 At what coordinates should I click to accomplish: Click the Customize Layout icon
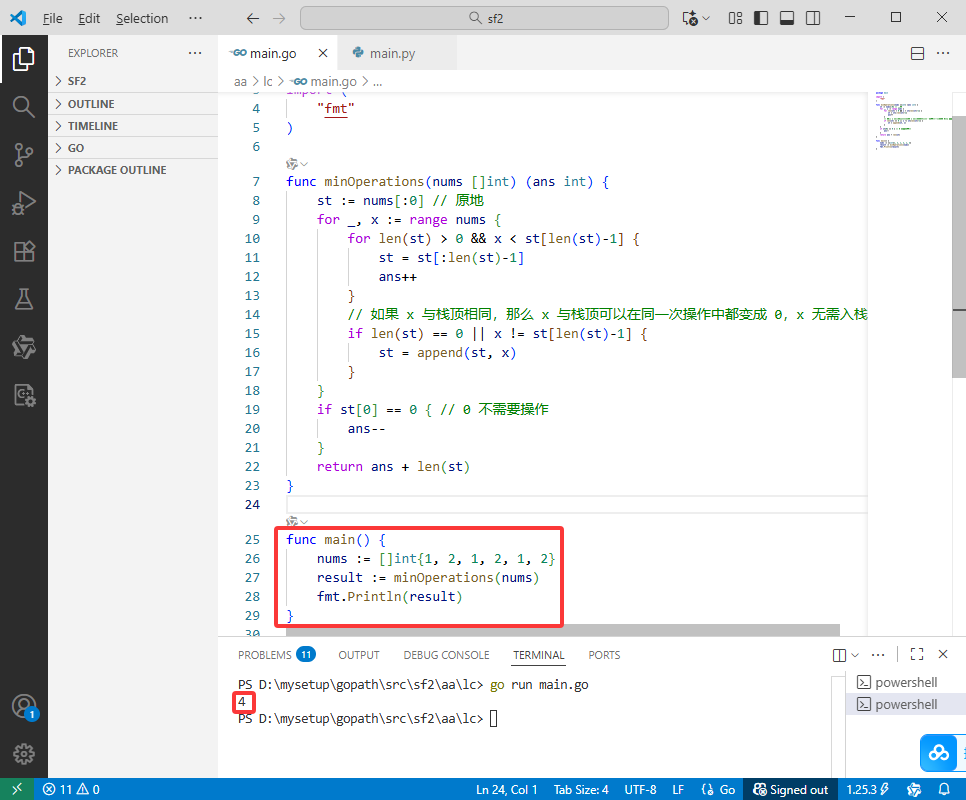[x=735, y=18]
